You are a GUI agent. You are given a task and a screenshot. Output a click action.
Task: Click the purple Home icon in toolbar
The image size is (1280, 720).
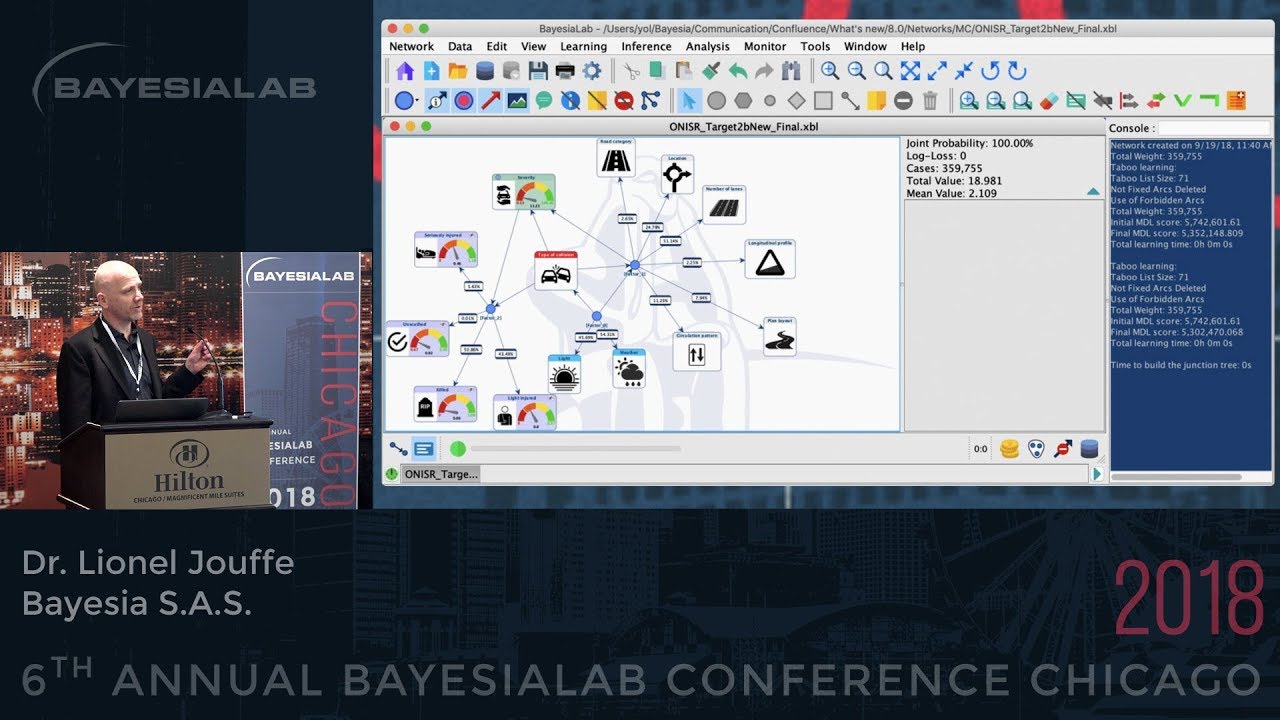pos(404,71)
